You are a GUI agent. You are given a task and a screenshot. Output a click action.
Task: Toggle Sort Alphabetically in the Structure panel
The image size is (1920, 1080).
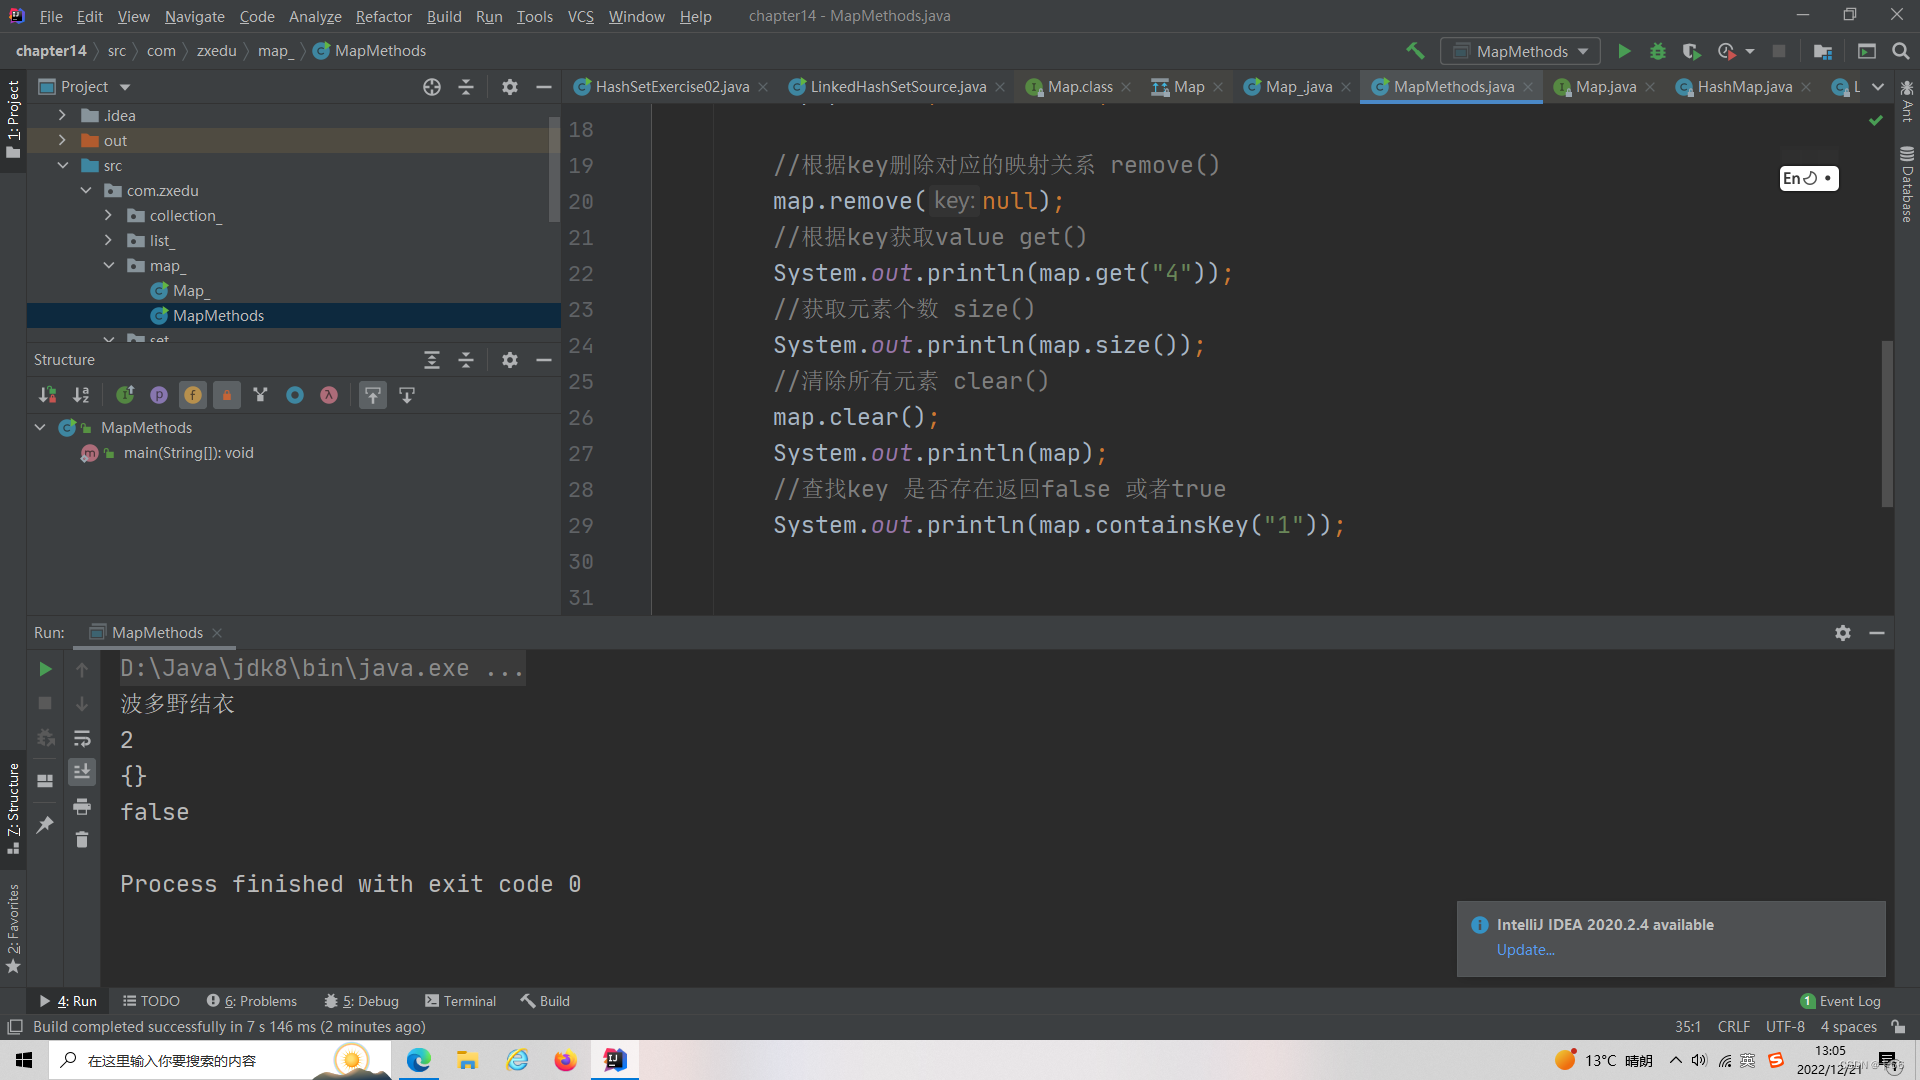click(81, 395)
